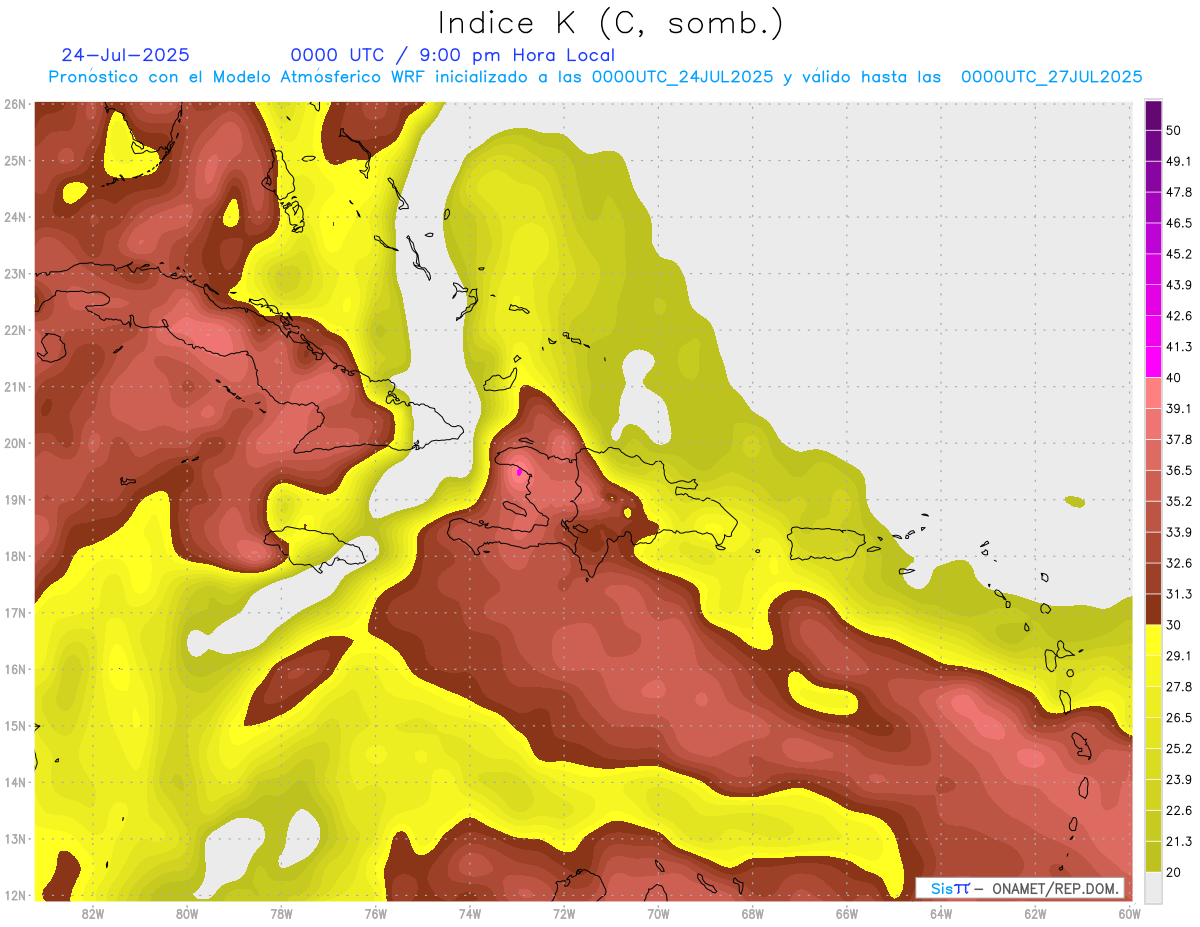Select the 82W longitude axis label

click(93, 913)
